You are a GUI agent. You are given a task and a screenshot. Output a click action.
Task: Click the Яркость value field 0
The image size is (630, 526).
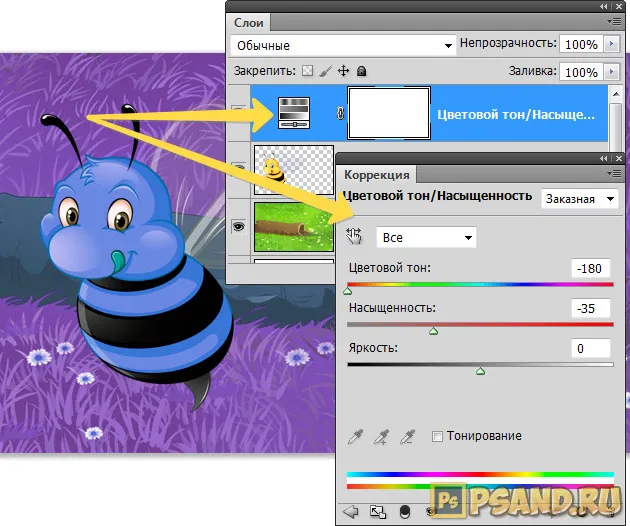[x=591, y=348]
